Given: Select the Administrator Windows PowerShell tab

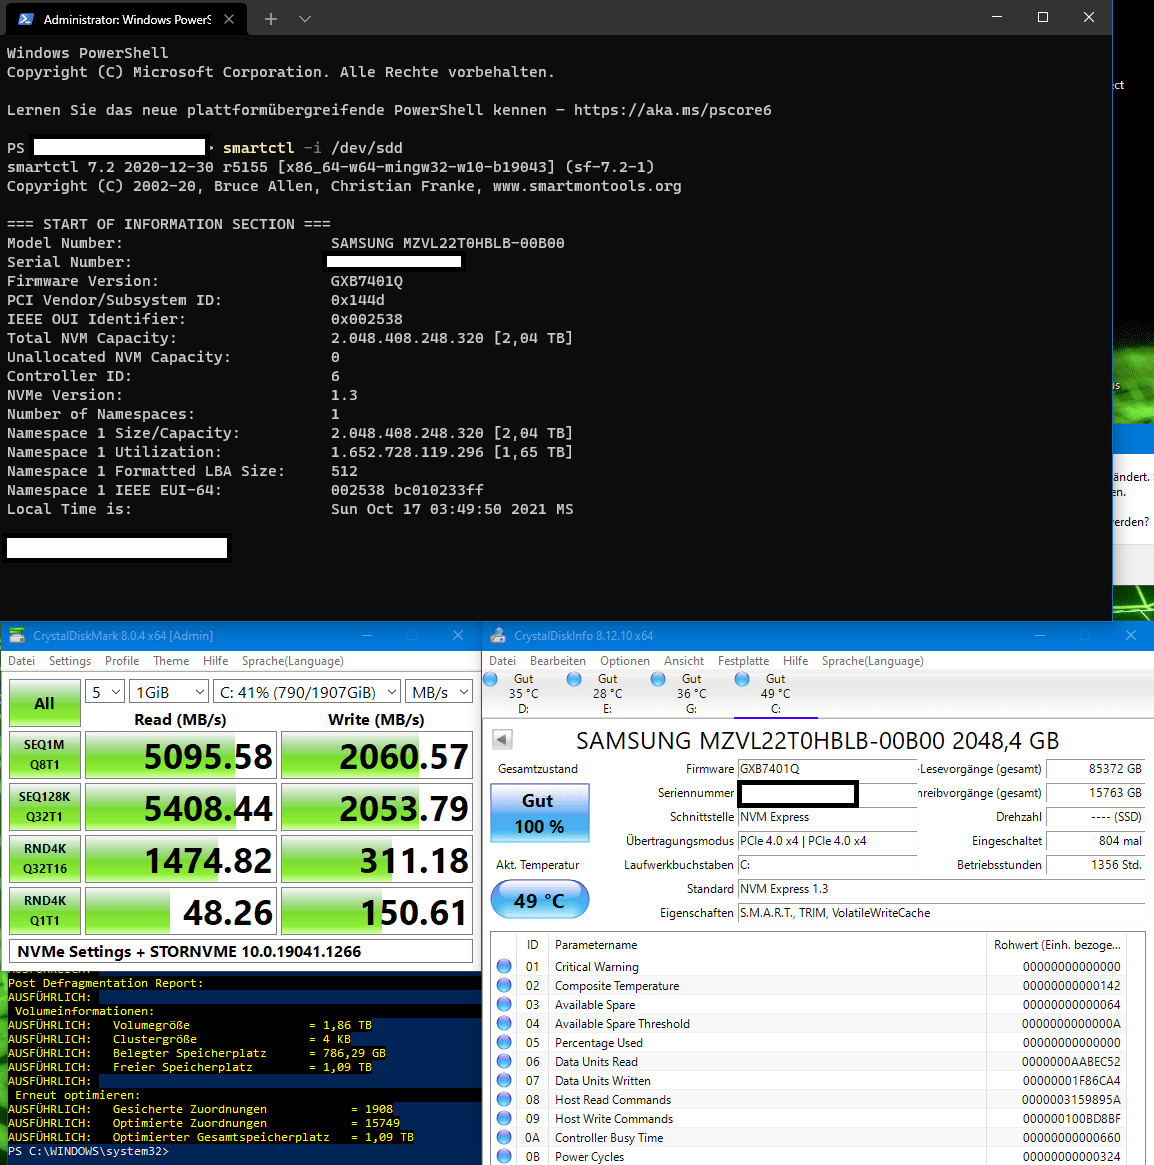Looking at the screenshot, I should [x=126, y=19].
